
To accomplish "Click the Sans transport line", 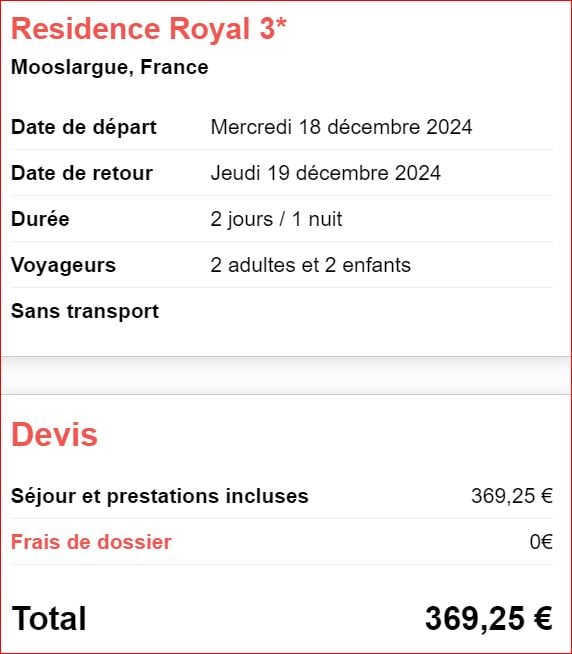I will click(85, 311).
